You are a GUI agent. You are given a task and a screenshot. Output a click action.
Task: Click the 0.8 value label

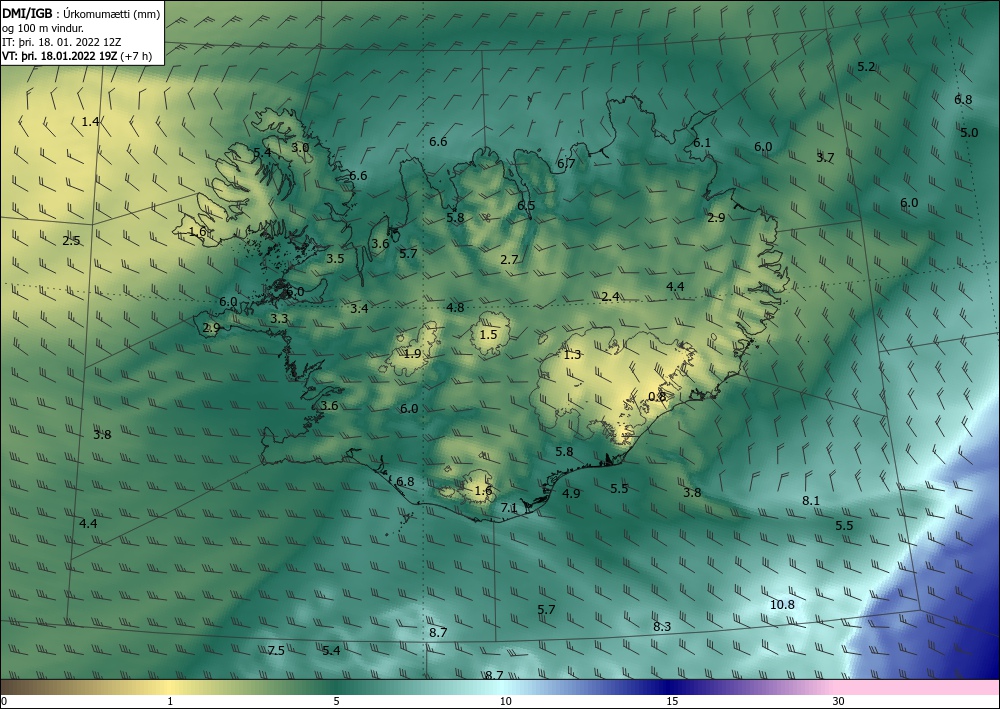(x=657, y=397)
